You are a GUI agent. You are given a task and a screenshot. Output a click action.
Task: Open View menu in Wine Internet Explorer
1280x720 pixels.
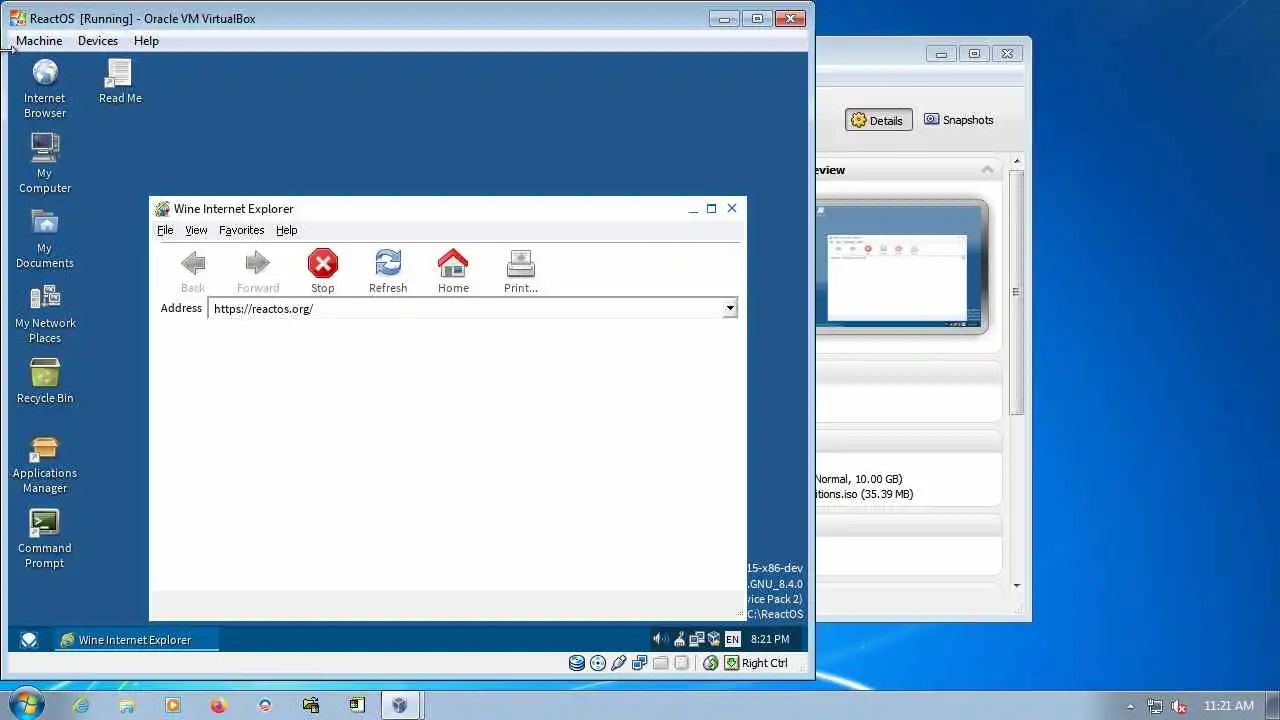[196, 230]
